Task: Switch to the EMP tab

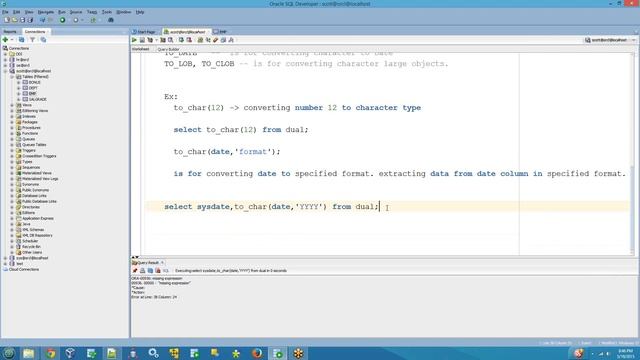Action: pos(220,32)
